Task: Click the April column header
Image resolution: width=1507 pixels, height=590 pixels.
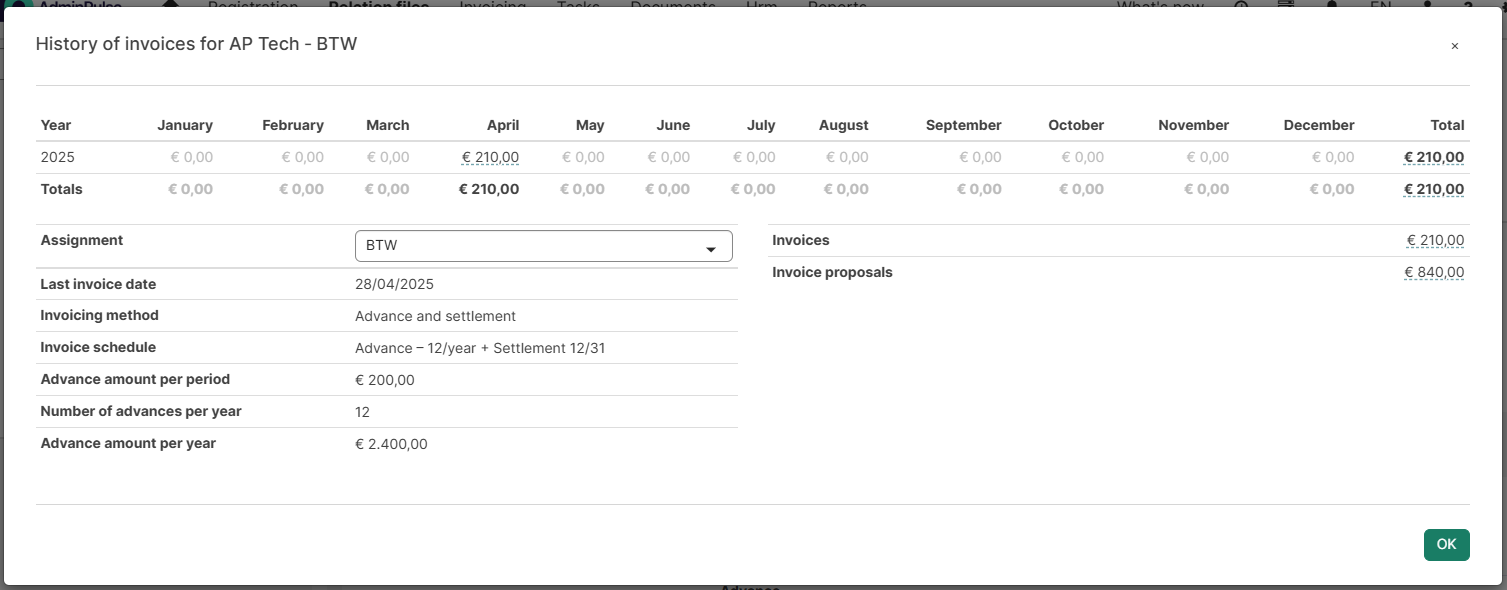Action: pos(503,125)
